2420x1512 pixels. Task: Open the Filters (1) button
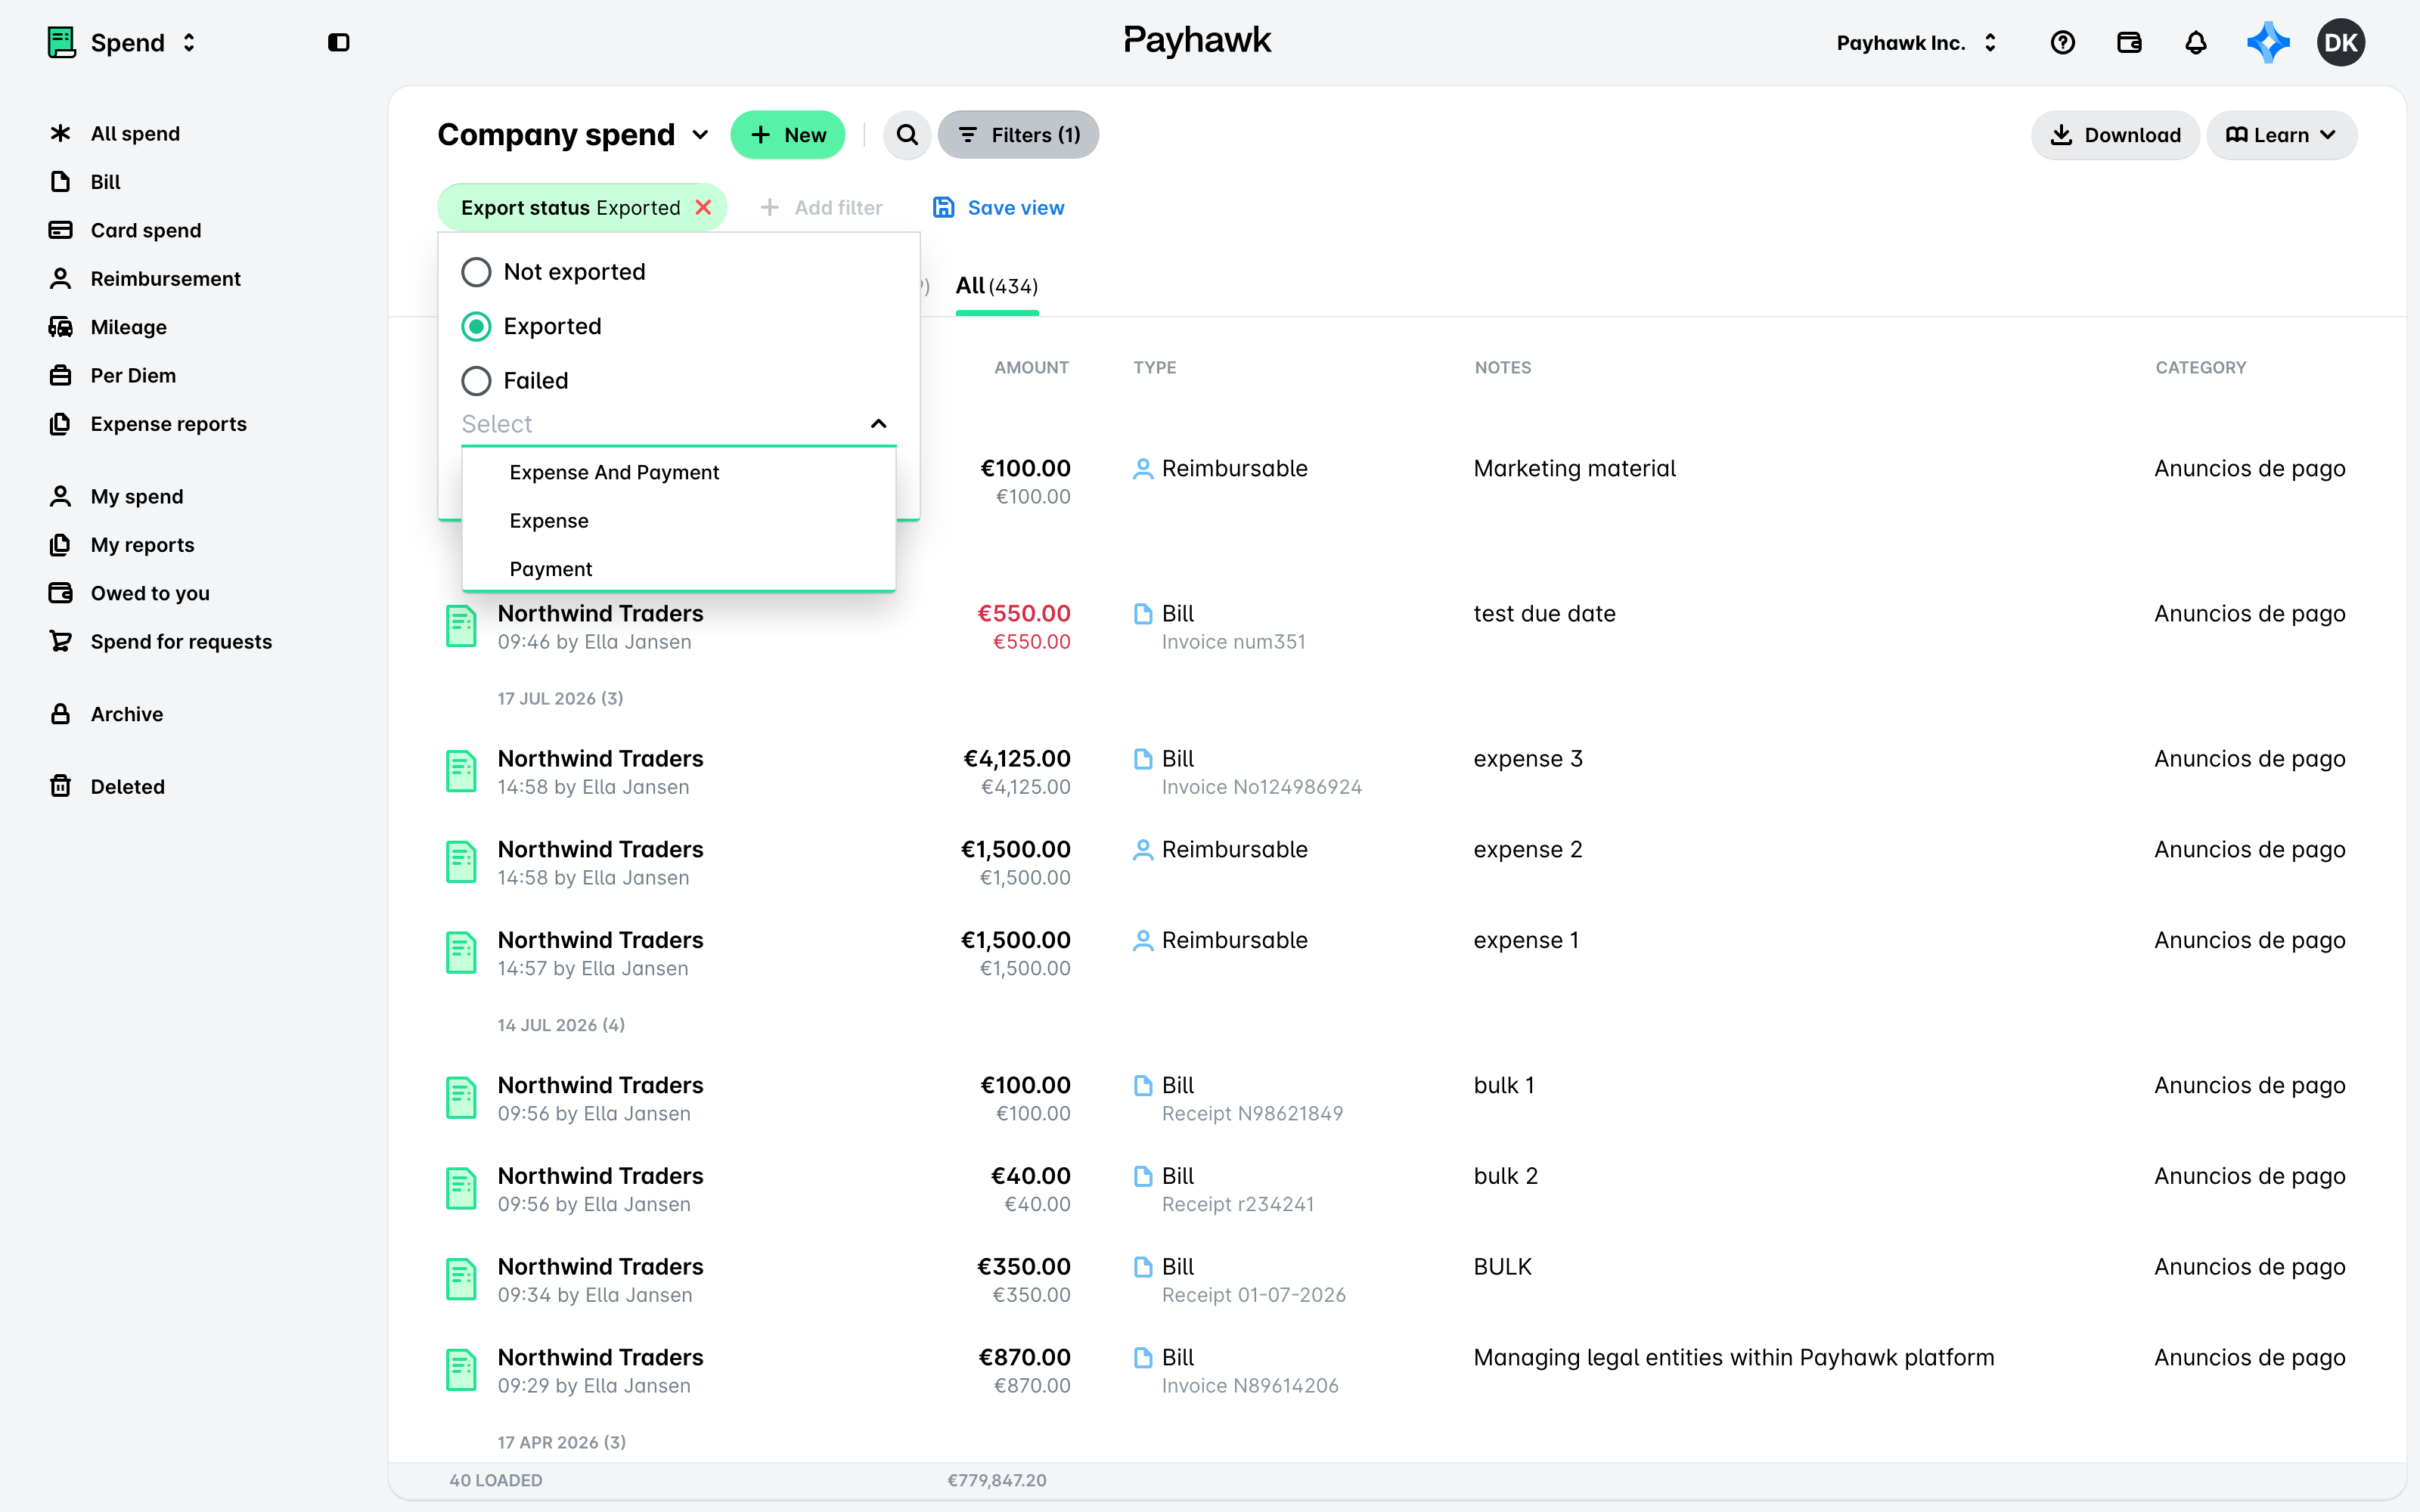(x=1018, y=135)
